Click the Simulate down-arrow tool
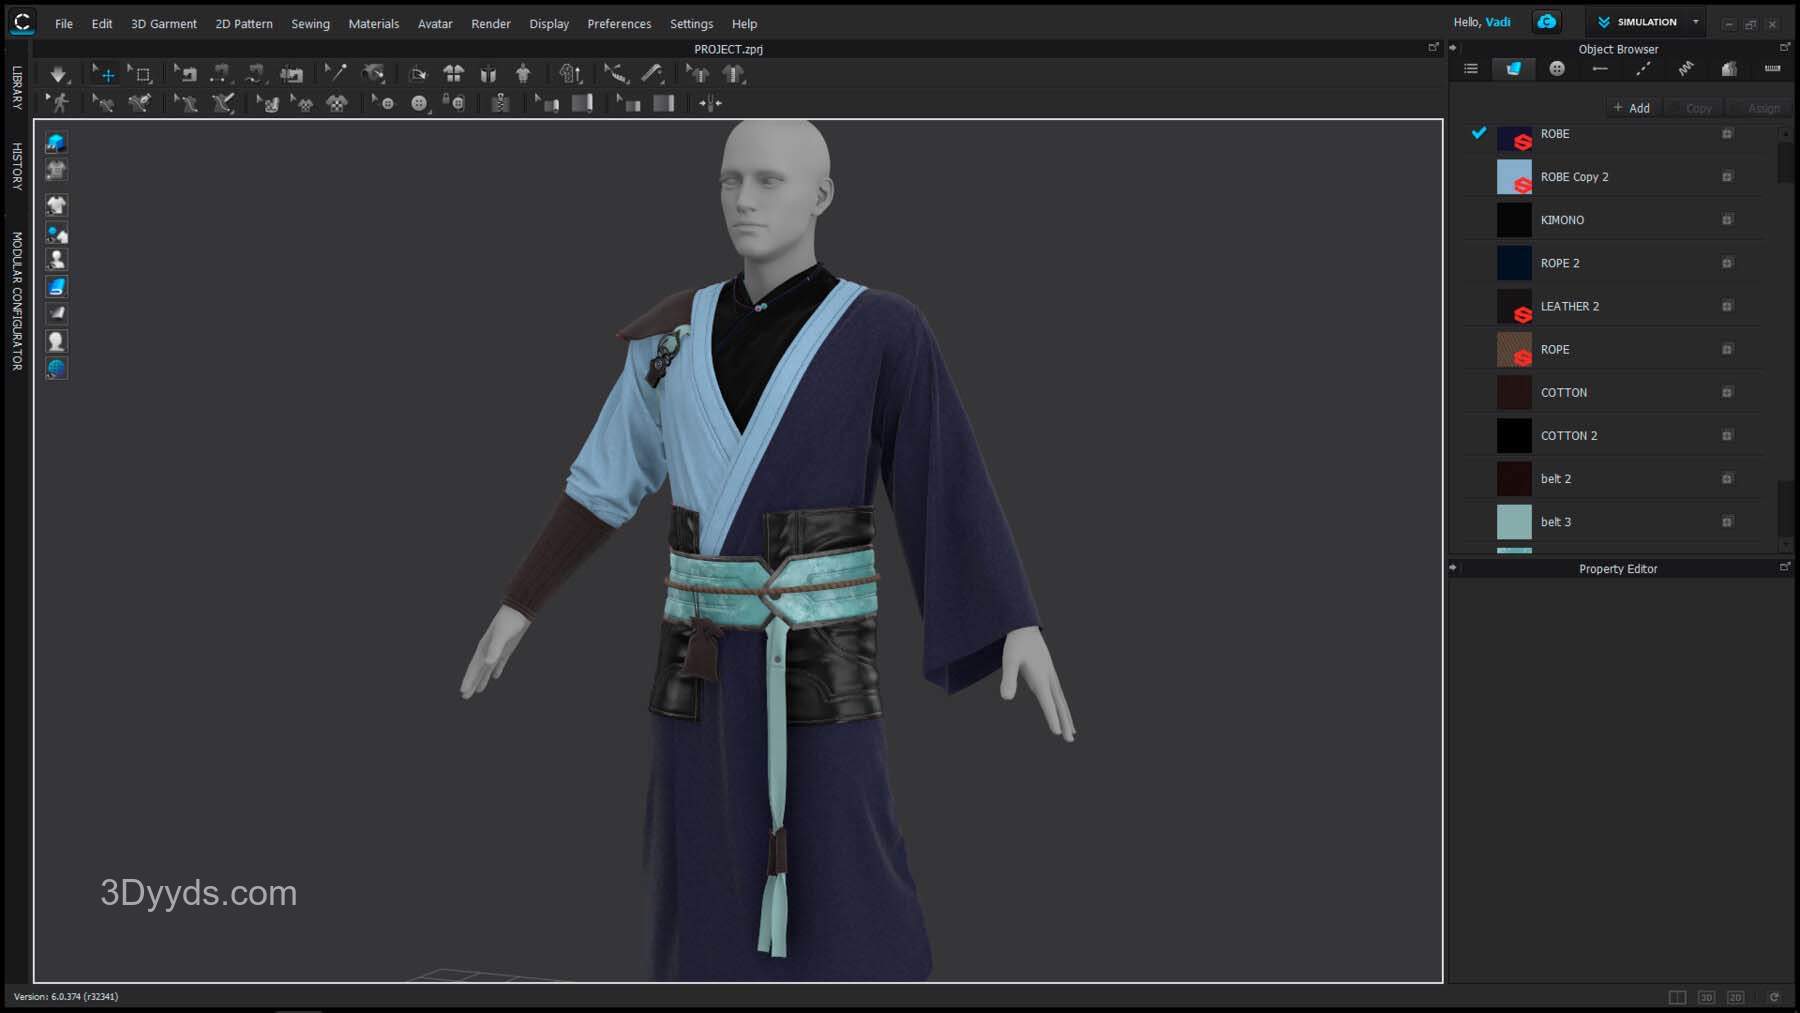1800x1013 pixels. click(x=58, y=74)
